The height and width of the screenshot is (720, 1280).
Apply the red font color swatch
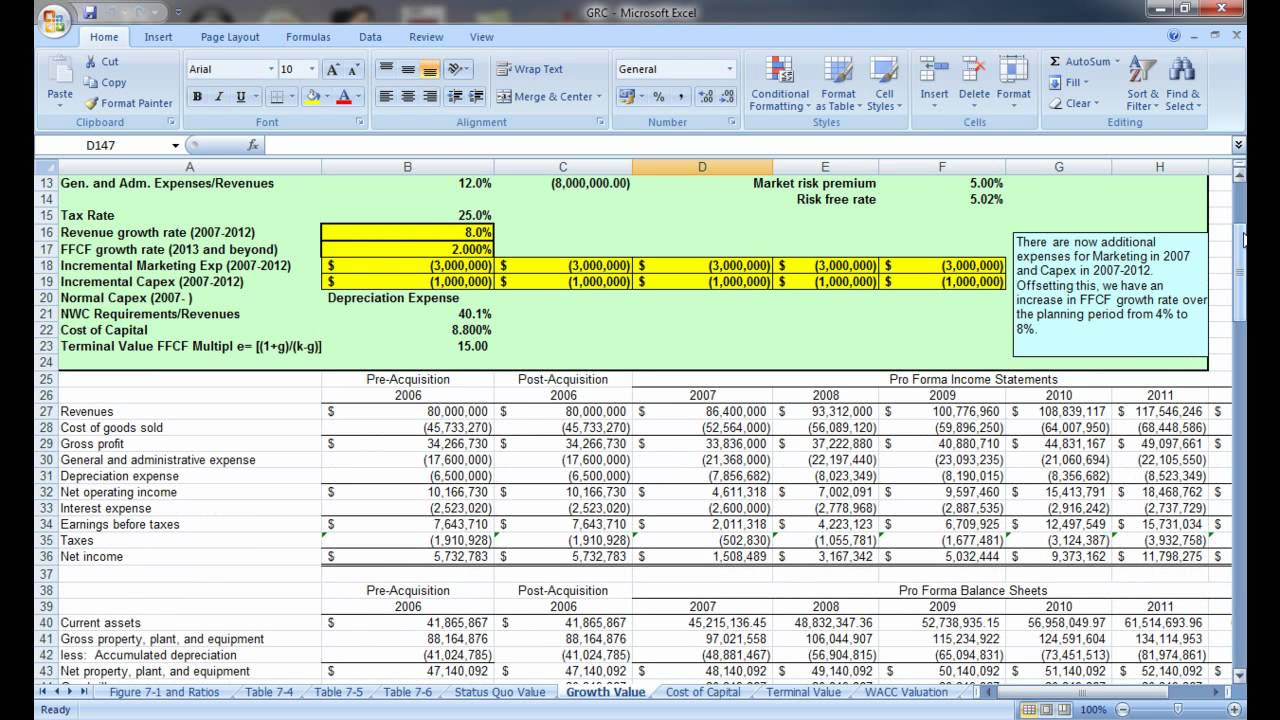click(x=345, y=97)
